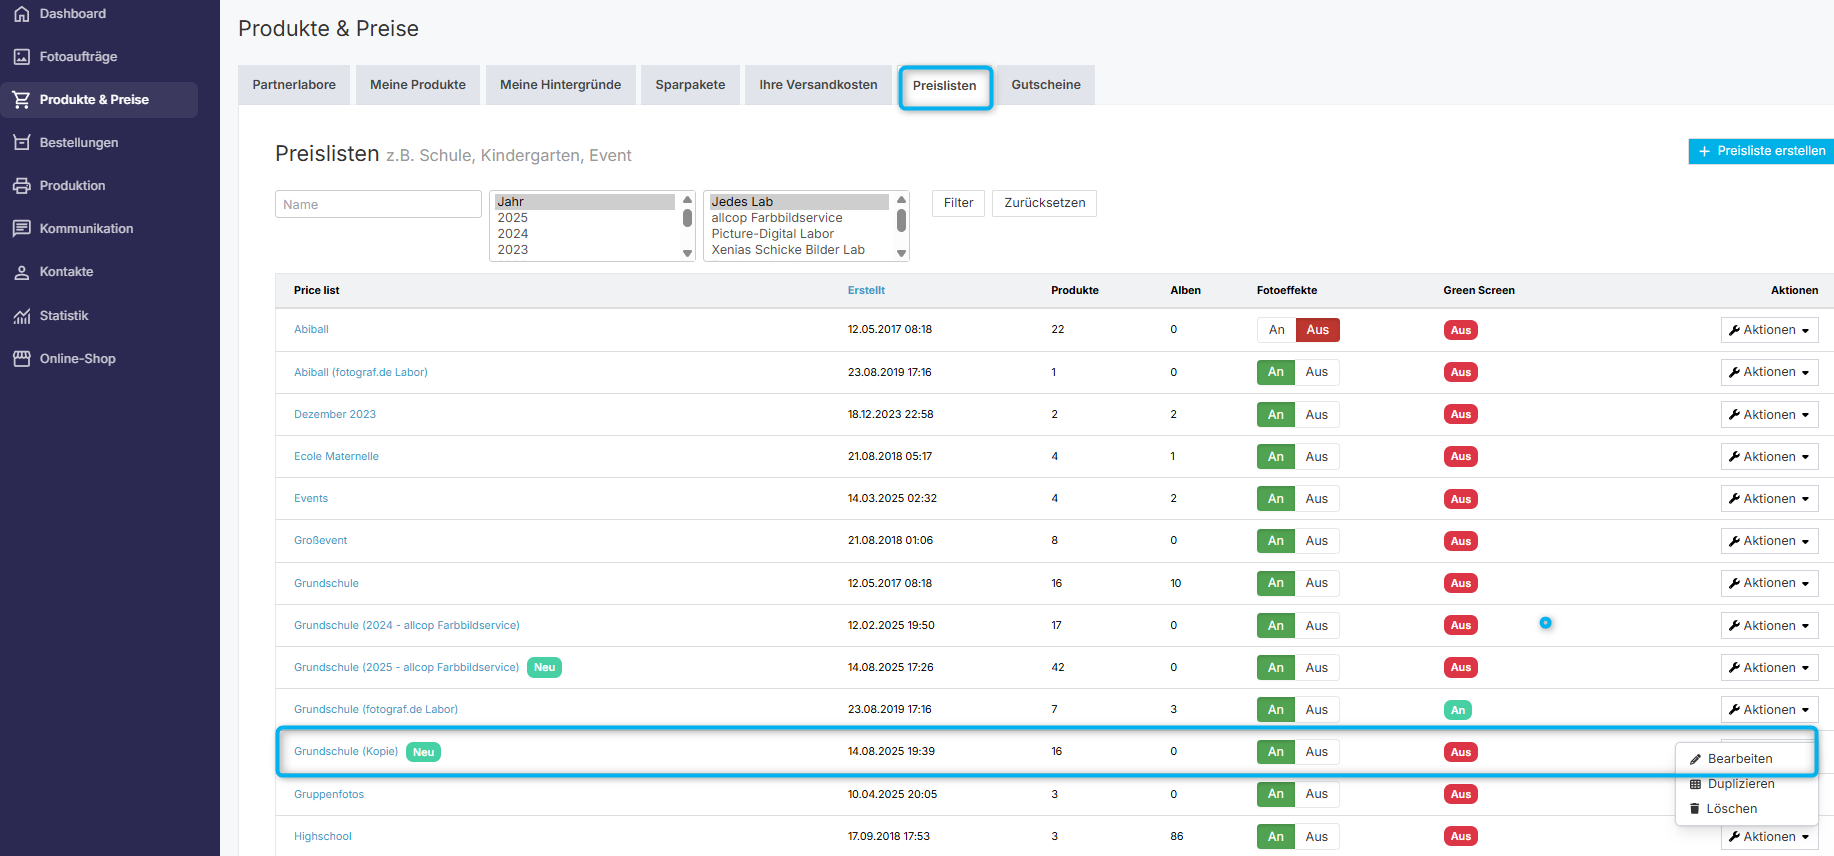The height and width of the screenshot is (856, 1834).
Task: Open the Highschool price list link
Action: click(x=323, y=837)
